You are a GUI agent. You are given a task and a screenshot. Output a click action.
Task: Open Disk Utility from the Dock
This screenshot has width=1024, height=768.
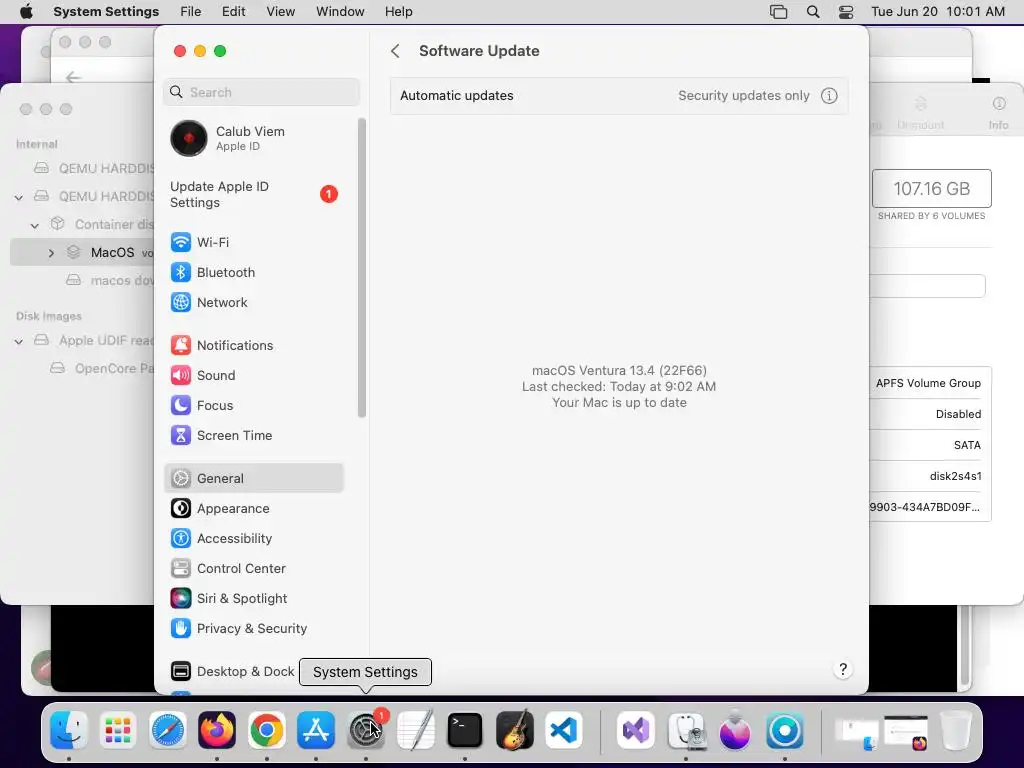686,730
